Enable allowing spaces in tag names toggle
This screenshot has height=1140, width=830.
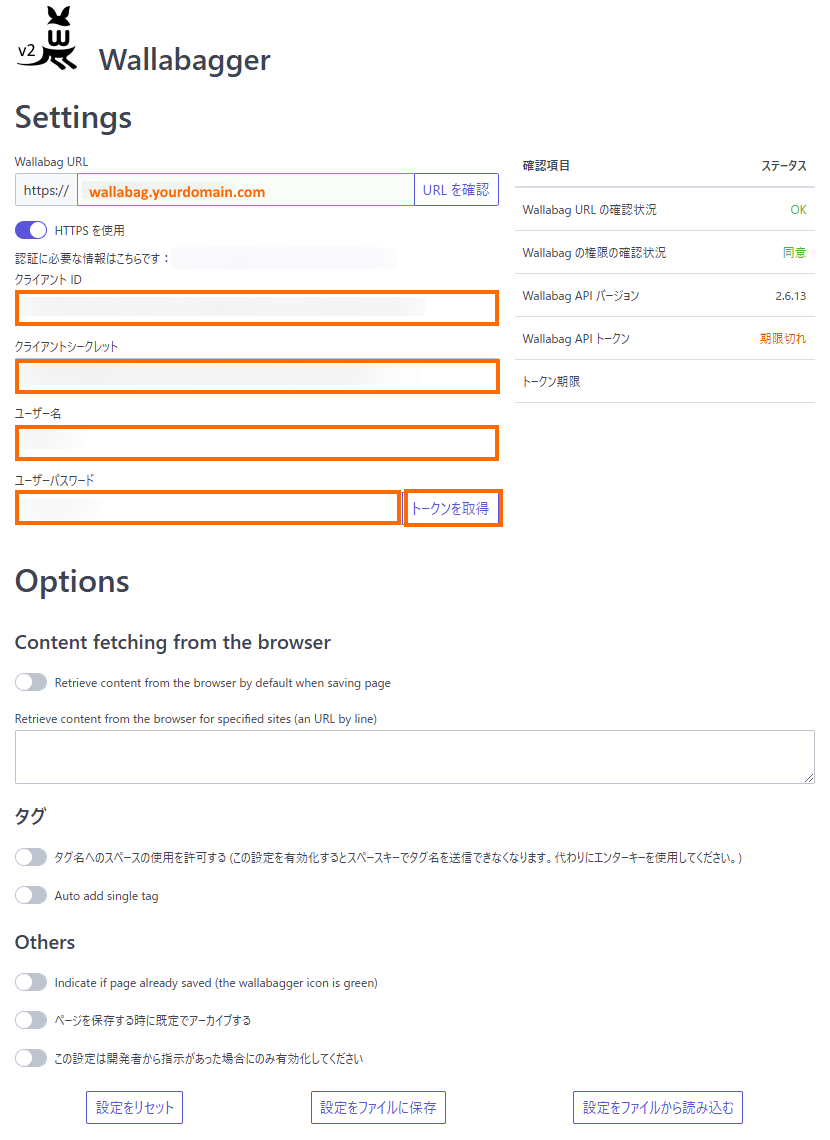pyautogui.click(x=31, y=857)
